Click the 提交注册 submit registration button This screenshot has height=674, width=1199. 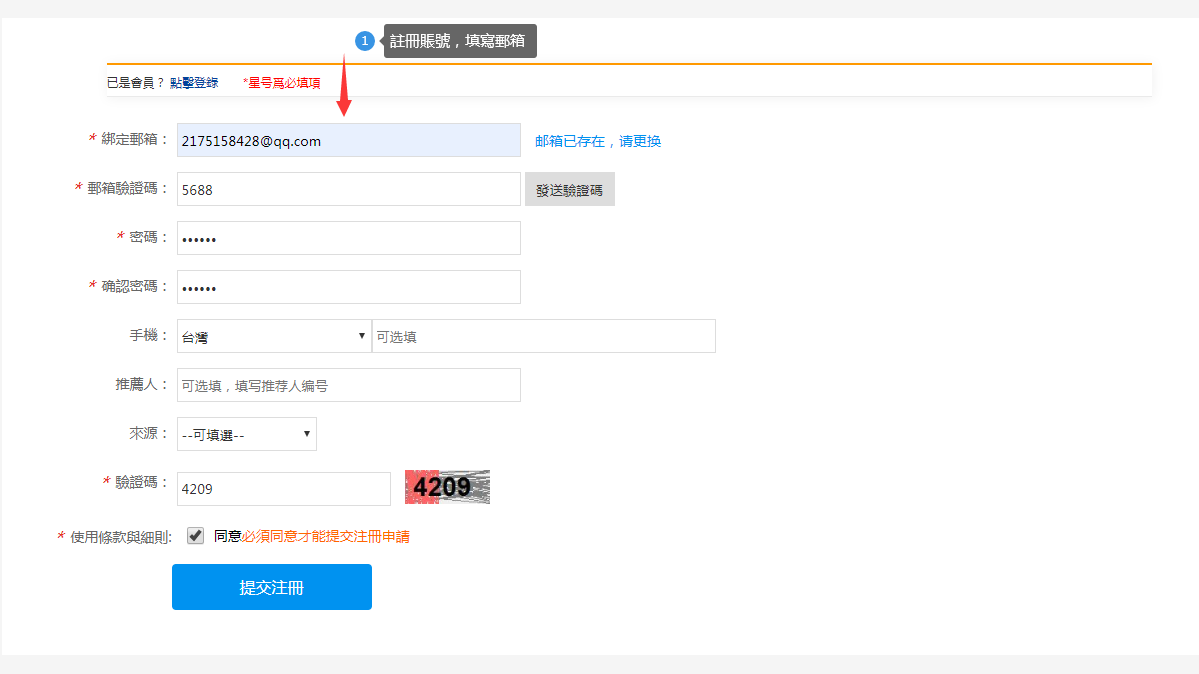click(271, 587)
